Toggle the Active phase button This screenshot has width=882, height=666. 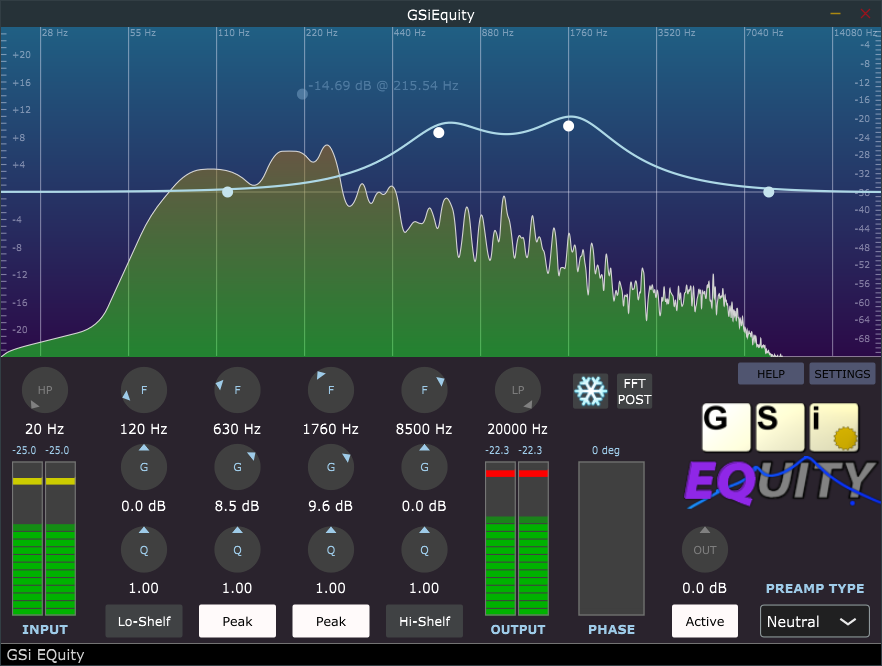(x=704, y=621)
